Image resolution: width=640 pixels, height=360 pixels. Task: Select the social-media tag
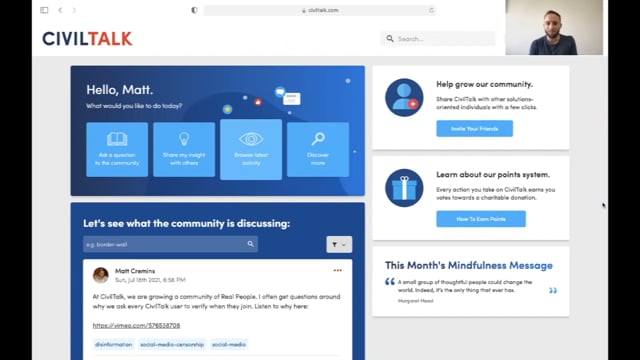pos(229,344)
